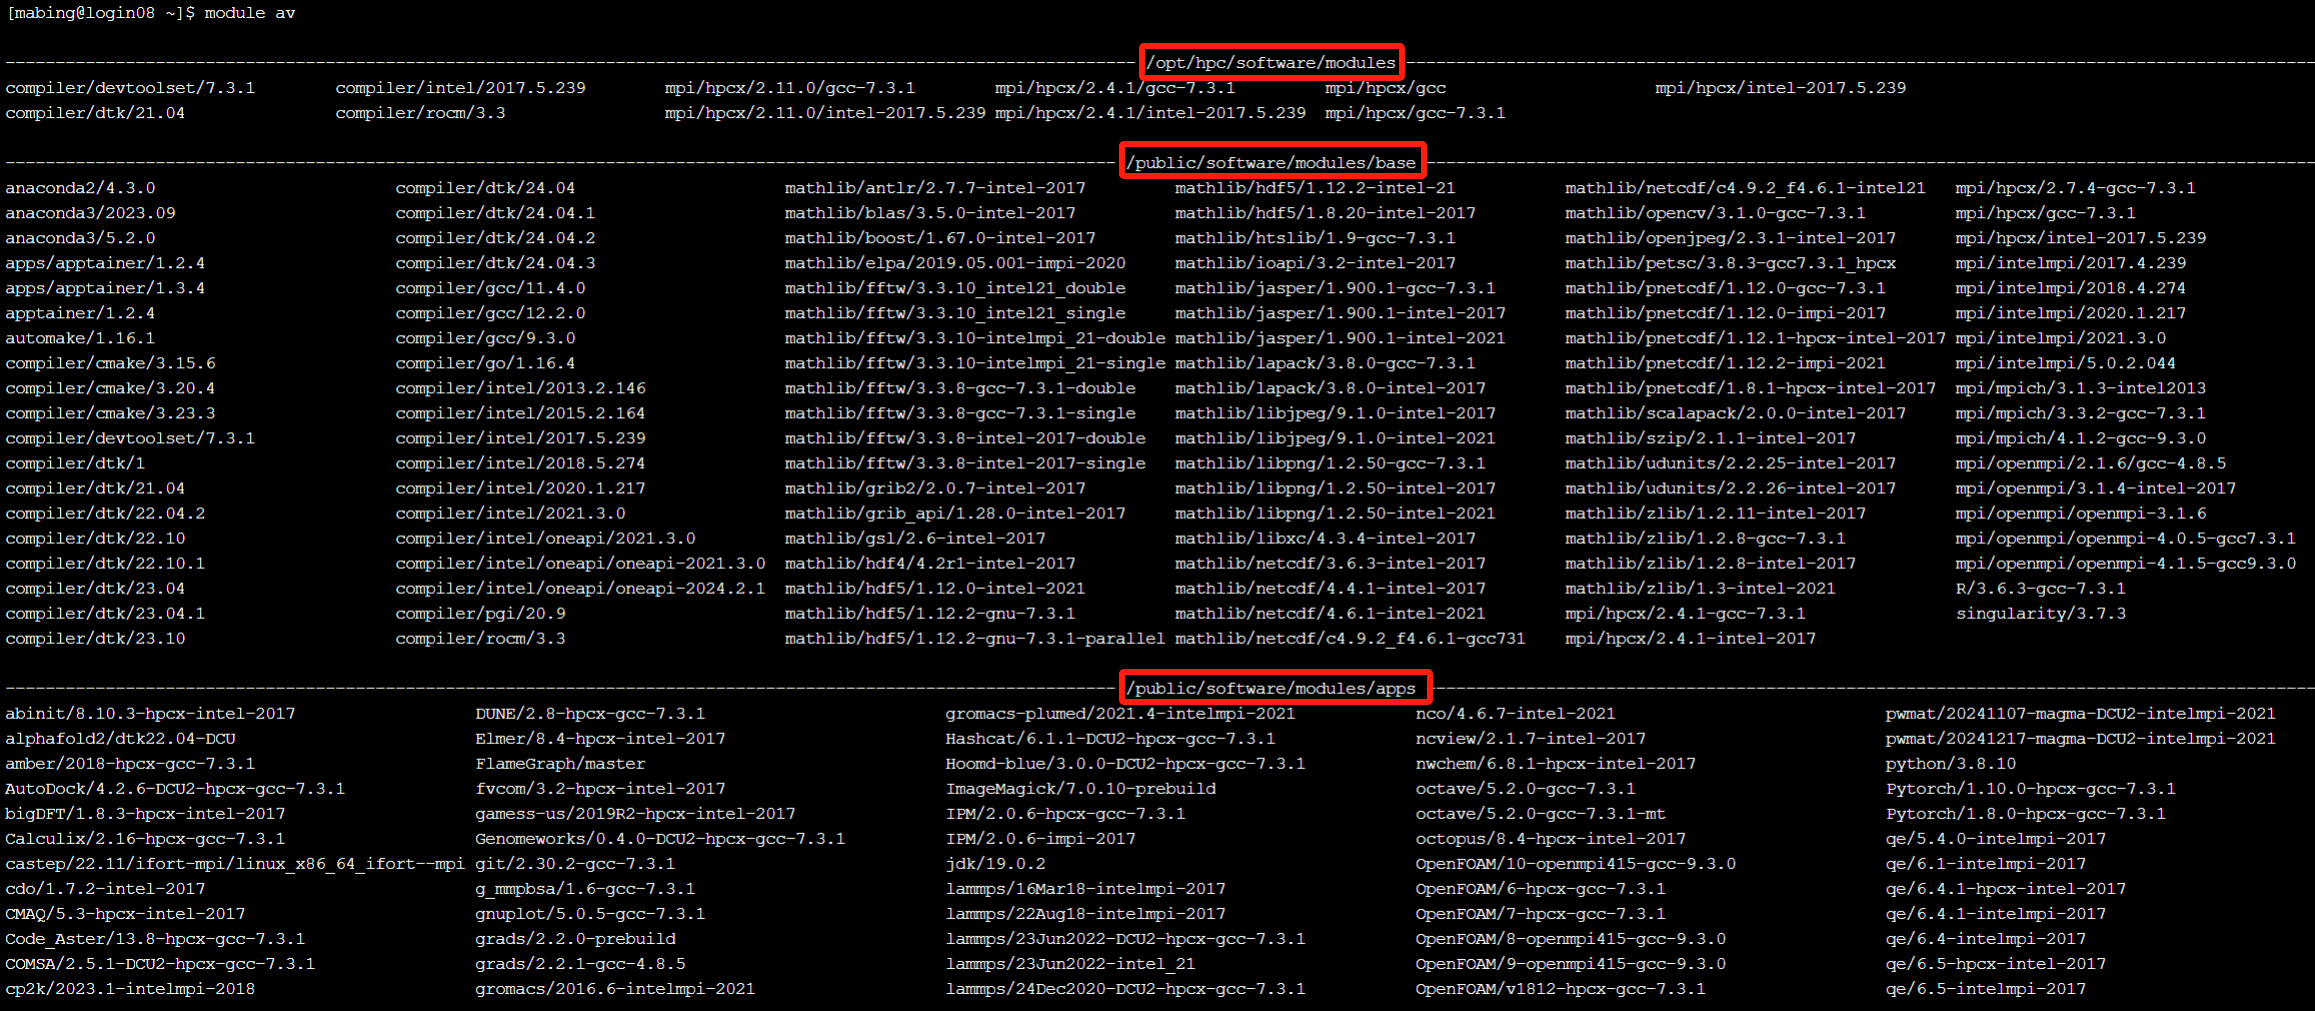The width and height of the screenshot is (2315, 1011).
Task: Click the mathlib/boost/1.67.0-intel-2017 entry
Action: (939, 238)
